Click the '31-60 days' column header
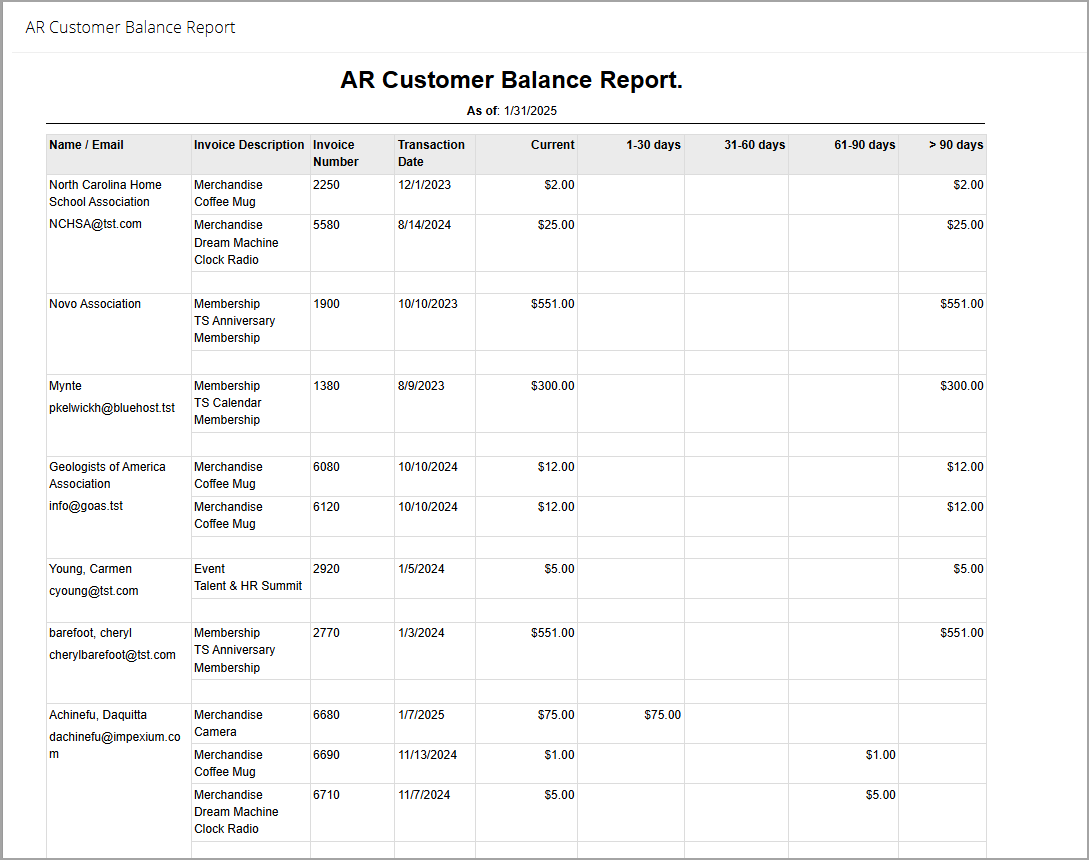The height and width of the screenshot is (860, 1089). coord(754,144)
